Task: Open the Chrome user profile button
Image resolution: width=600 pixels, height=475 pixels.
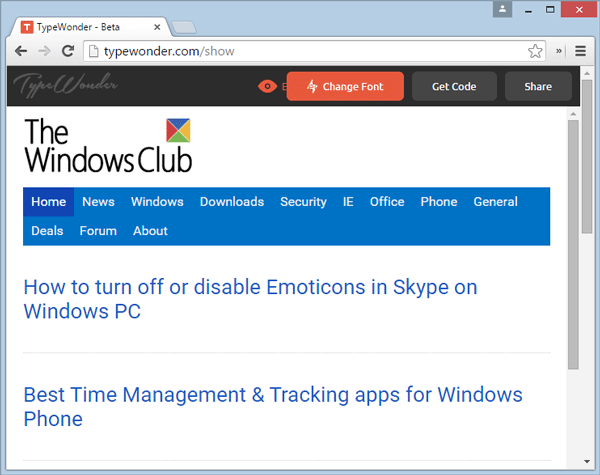Action: click(x=502, y=9)
